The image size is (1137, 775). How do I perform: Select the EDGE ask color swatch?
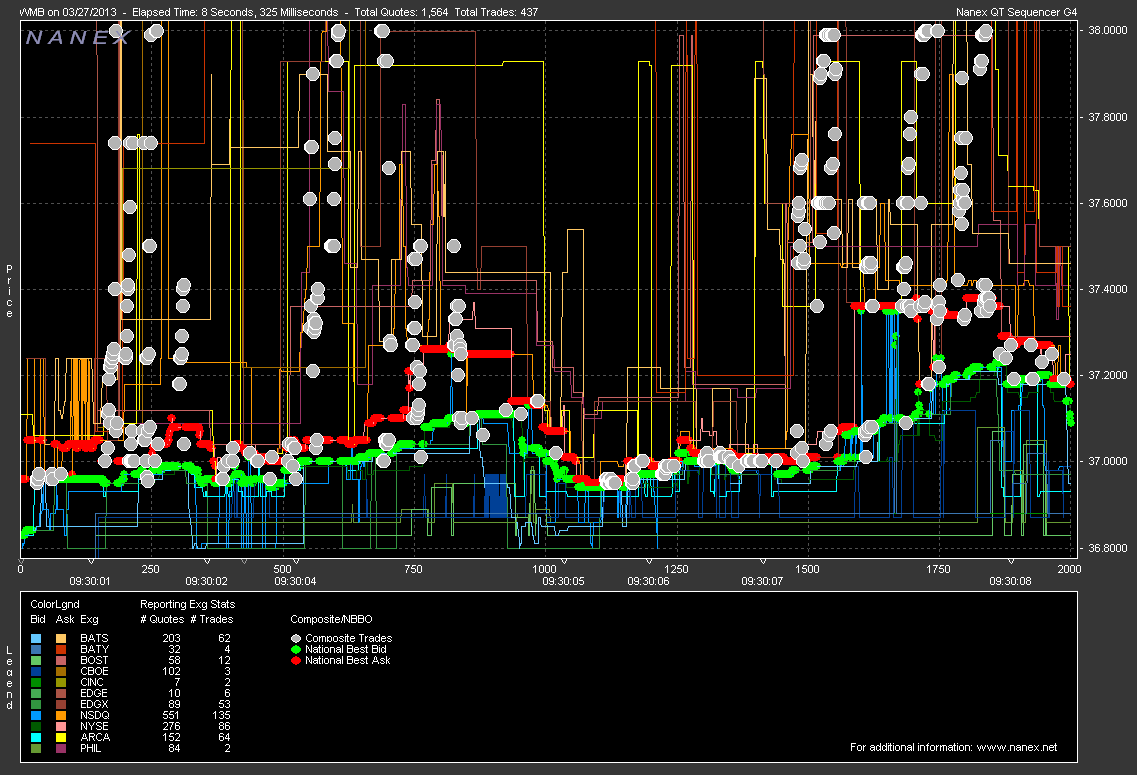(62, 694)
